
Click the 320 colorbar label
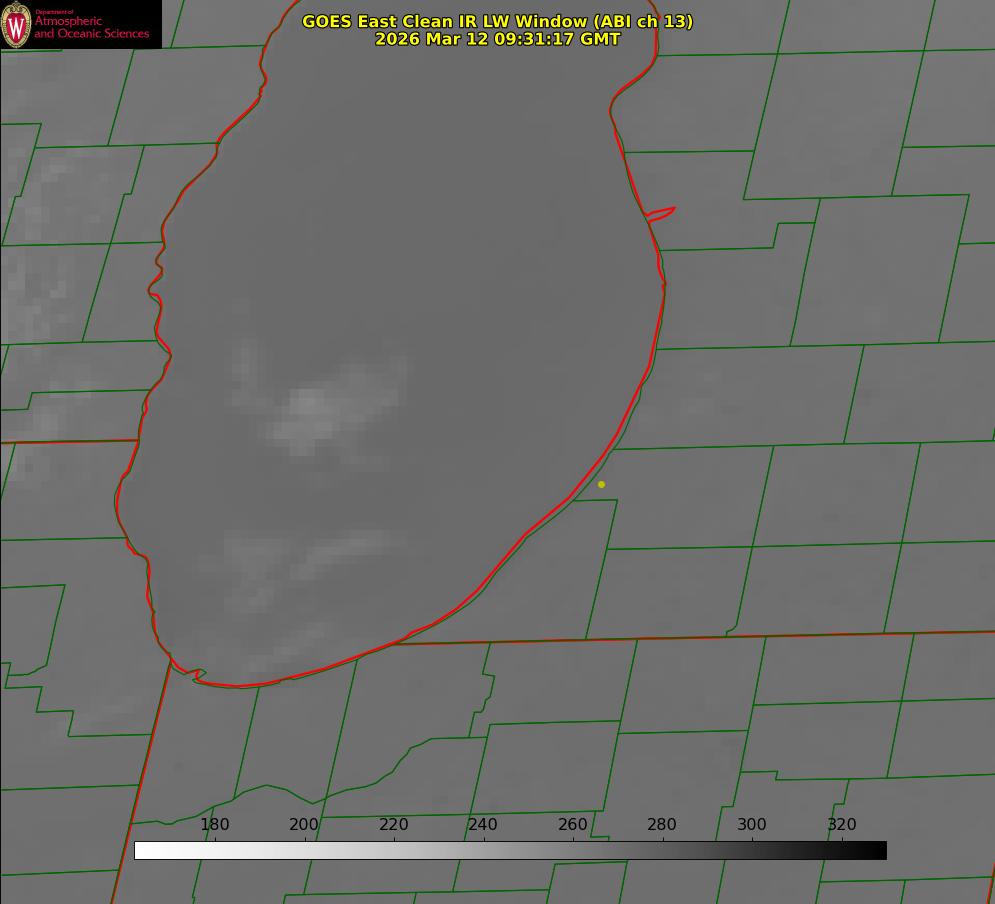(x=842, y=824)
